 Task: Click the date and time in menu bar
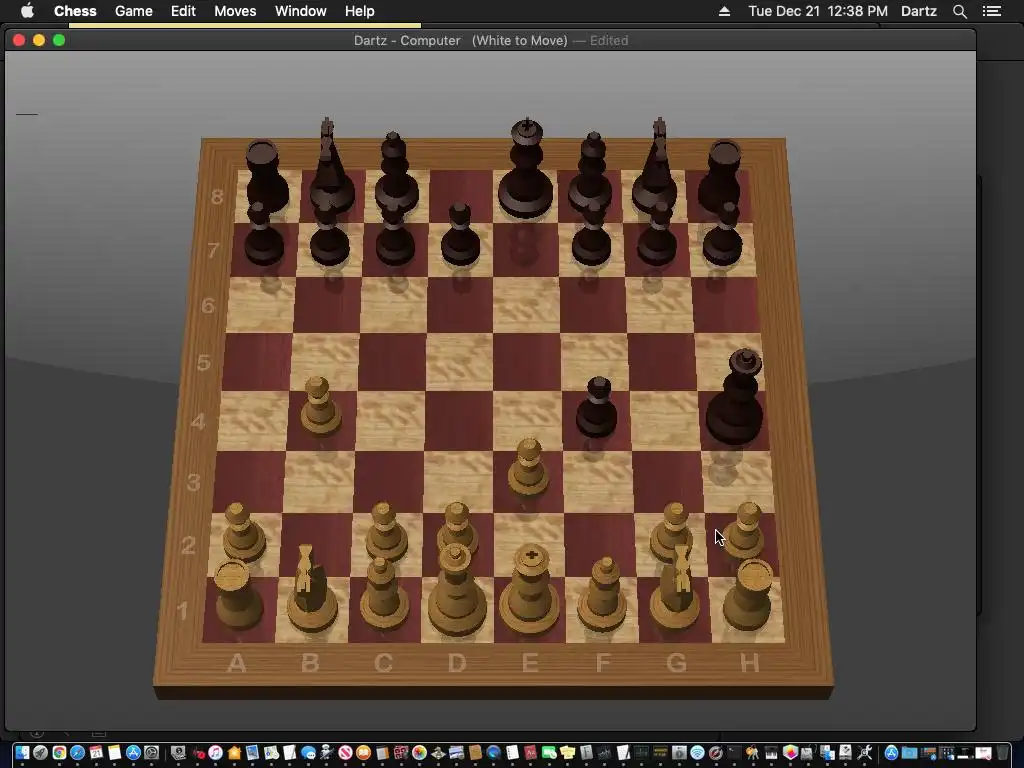(818, 11)
